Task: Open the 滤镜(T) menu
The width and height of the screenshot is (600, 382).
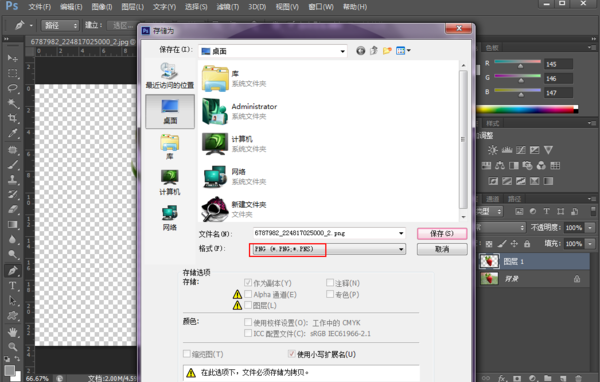Action: (228, 7)
